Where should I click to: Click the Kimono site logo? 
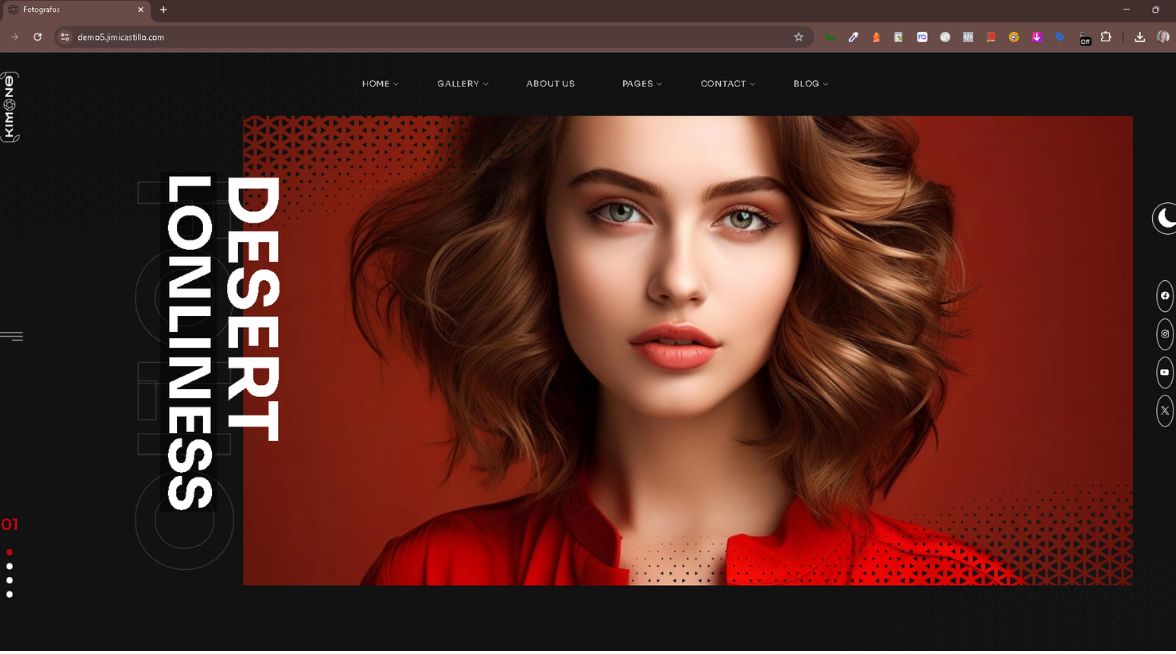pos(10,106)
